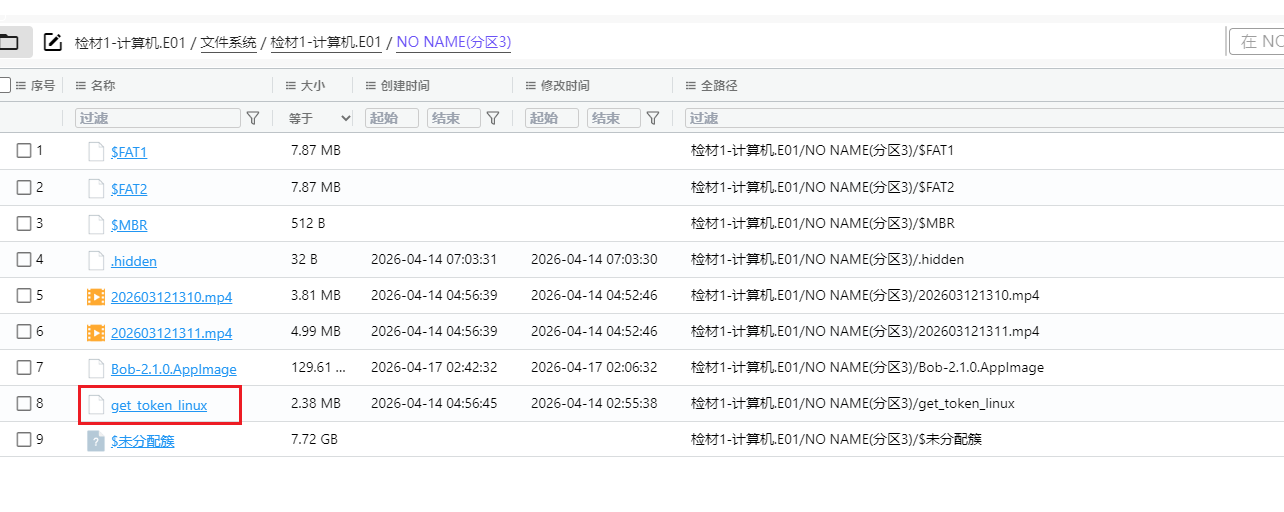Open the 大小 column header menu
The width and height of the screenshot is (1284, 512).
291,86
